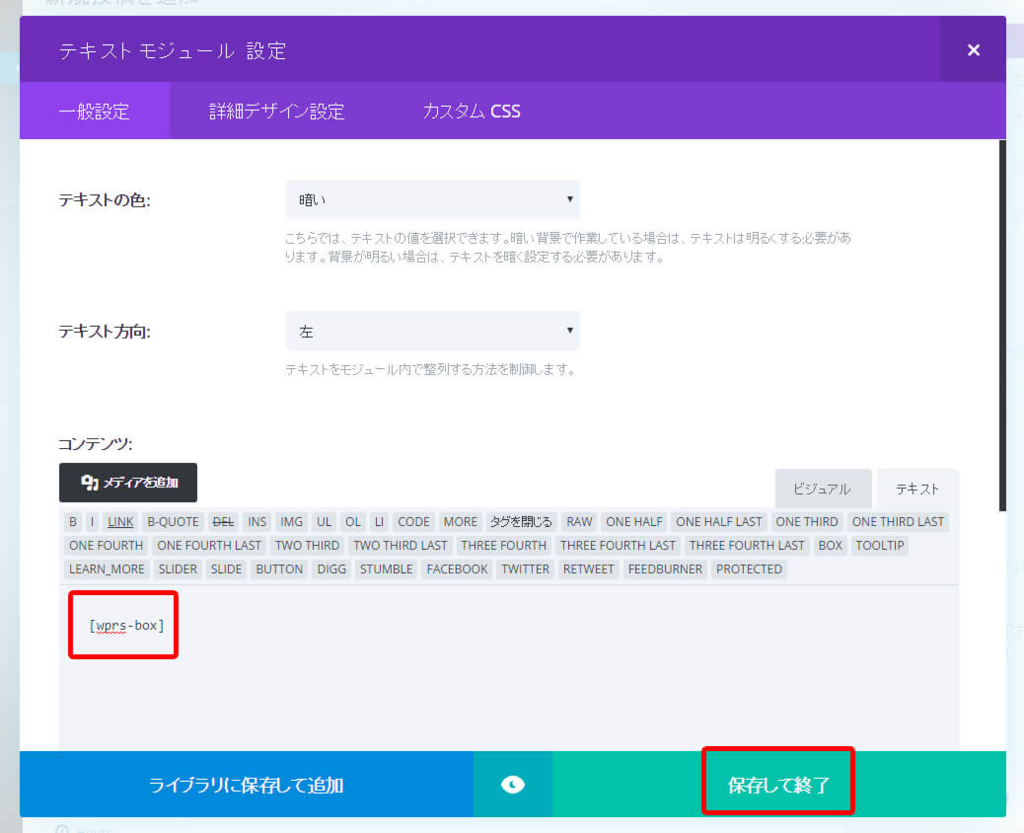The image size is (1024, 833).
Task: Insert an IMG tag
Action: (291, 522)
